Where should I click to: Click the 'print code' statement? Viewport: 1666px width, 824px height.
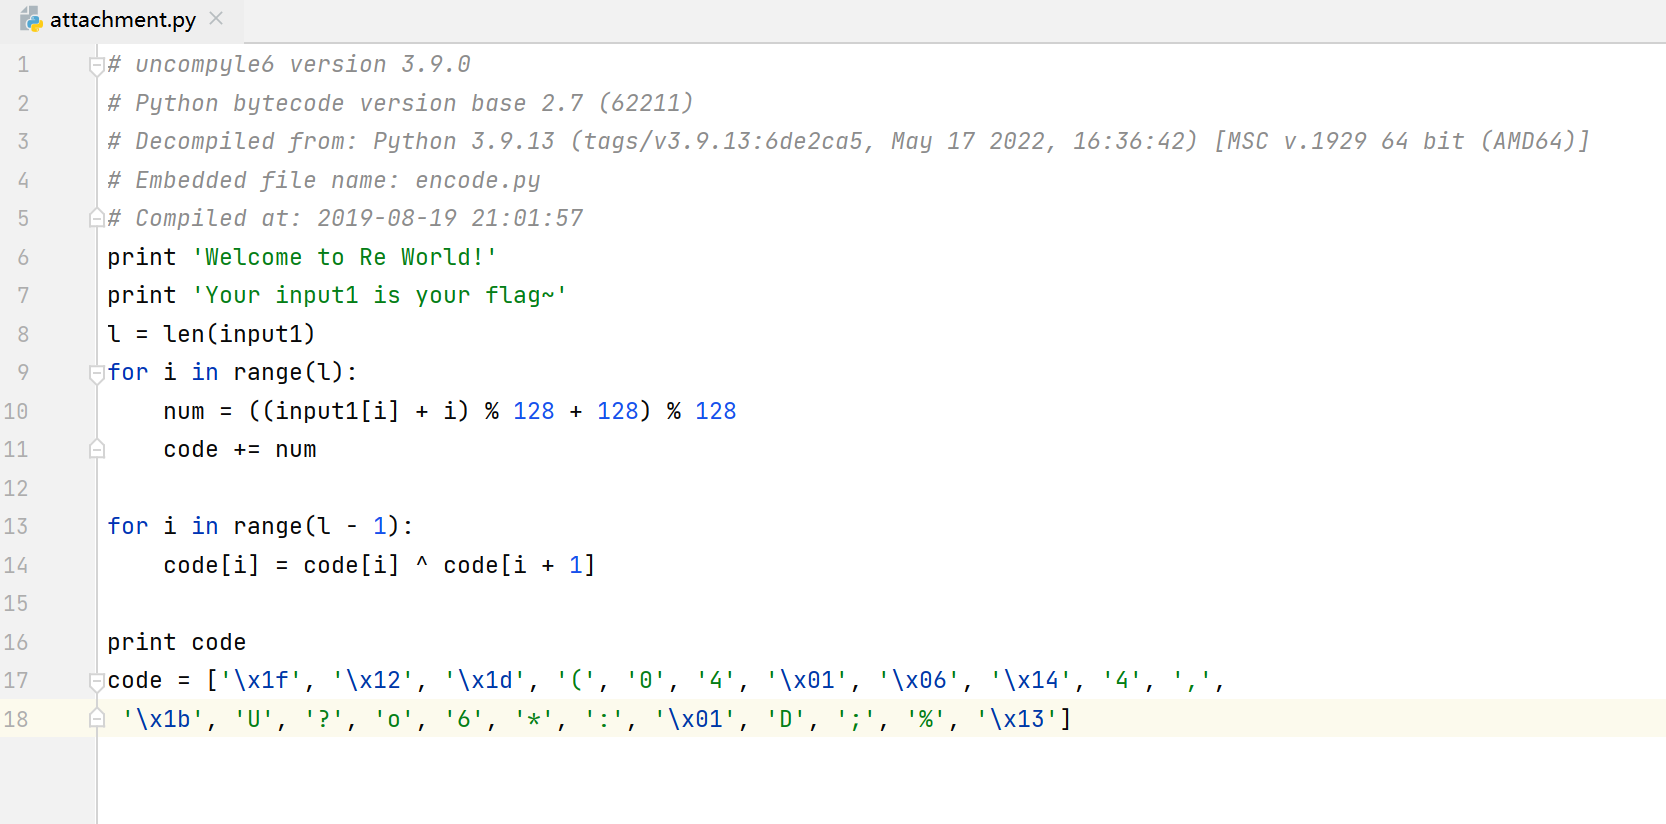click(x=177, y=642)
